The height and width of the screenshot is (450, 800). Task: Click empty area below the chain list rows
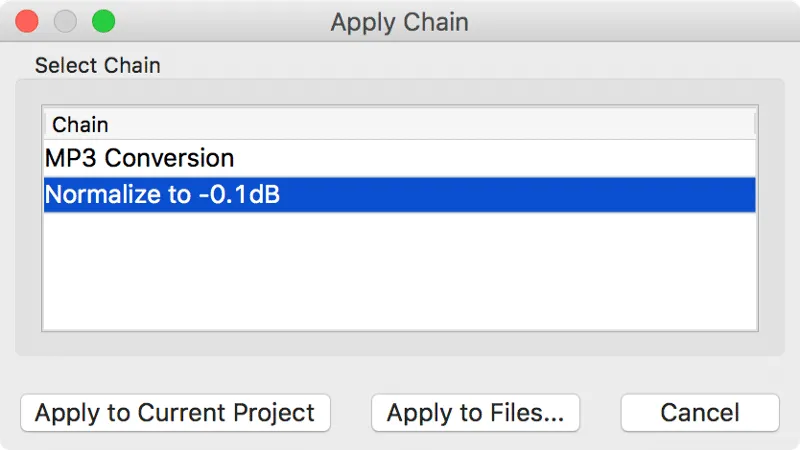[400, 272]
